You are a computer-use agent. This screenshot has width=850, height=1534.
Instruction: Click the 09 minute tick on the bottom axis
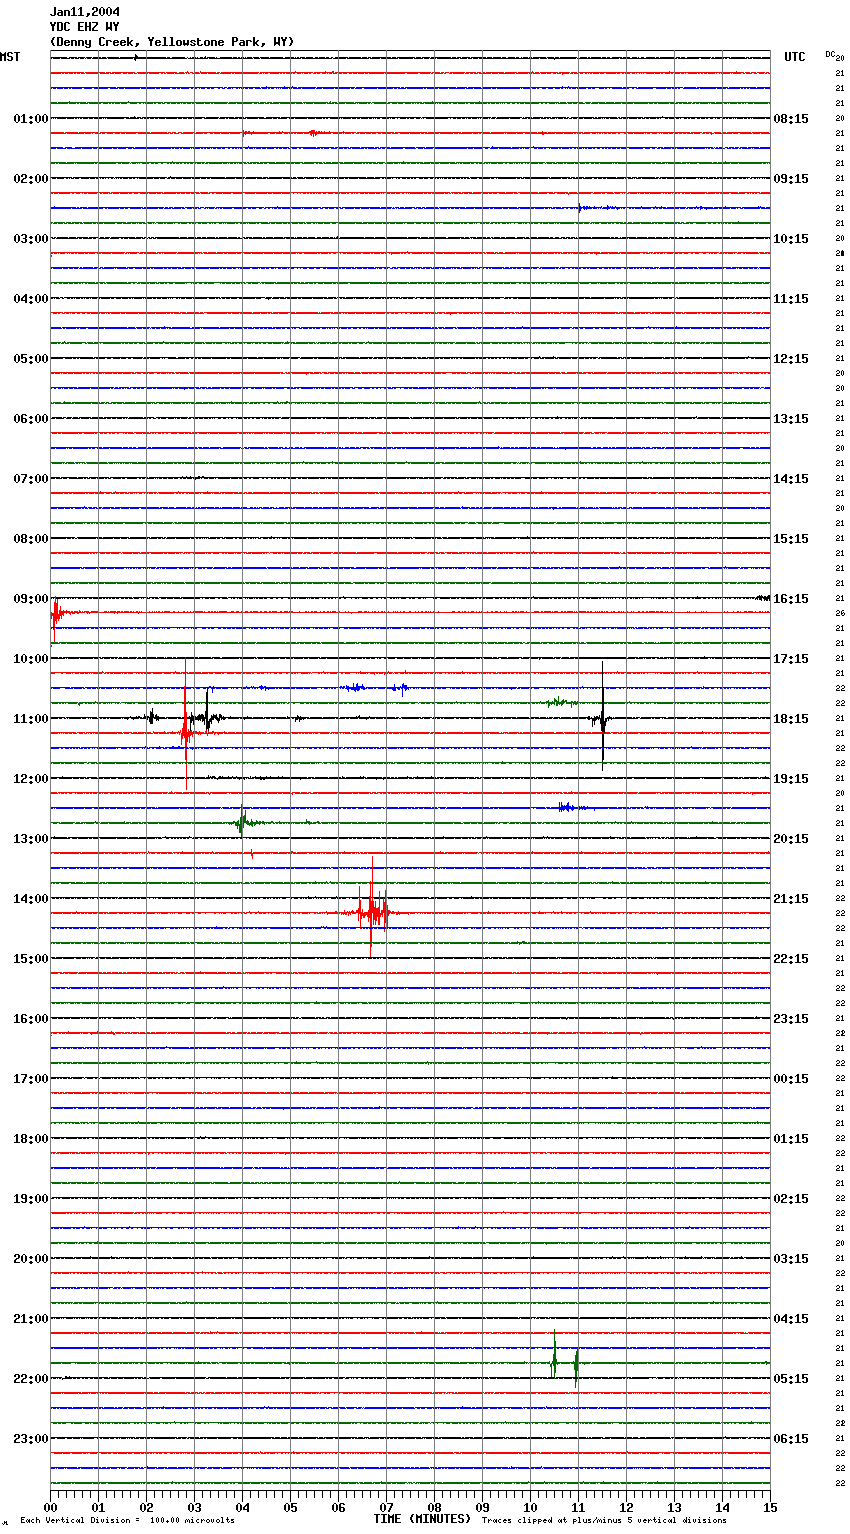(x=482, y=1507)
